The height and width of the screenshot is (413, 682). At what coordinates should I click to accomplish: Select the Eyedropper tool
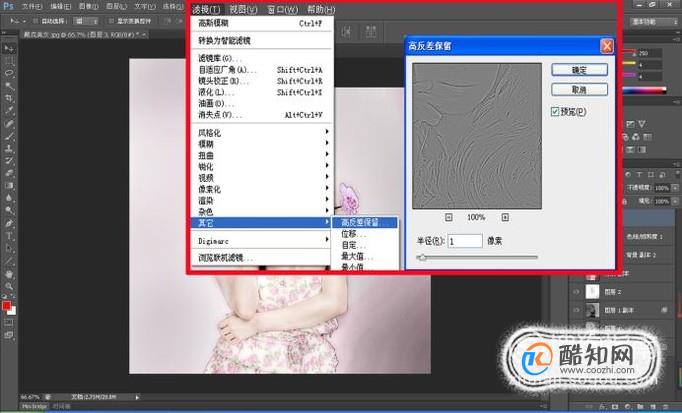click(x=9, y=111)
